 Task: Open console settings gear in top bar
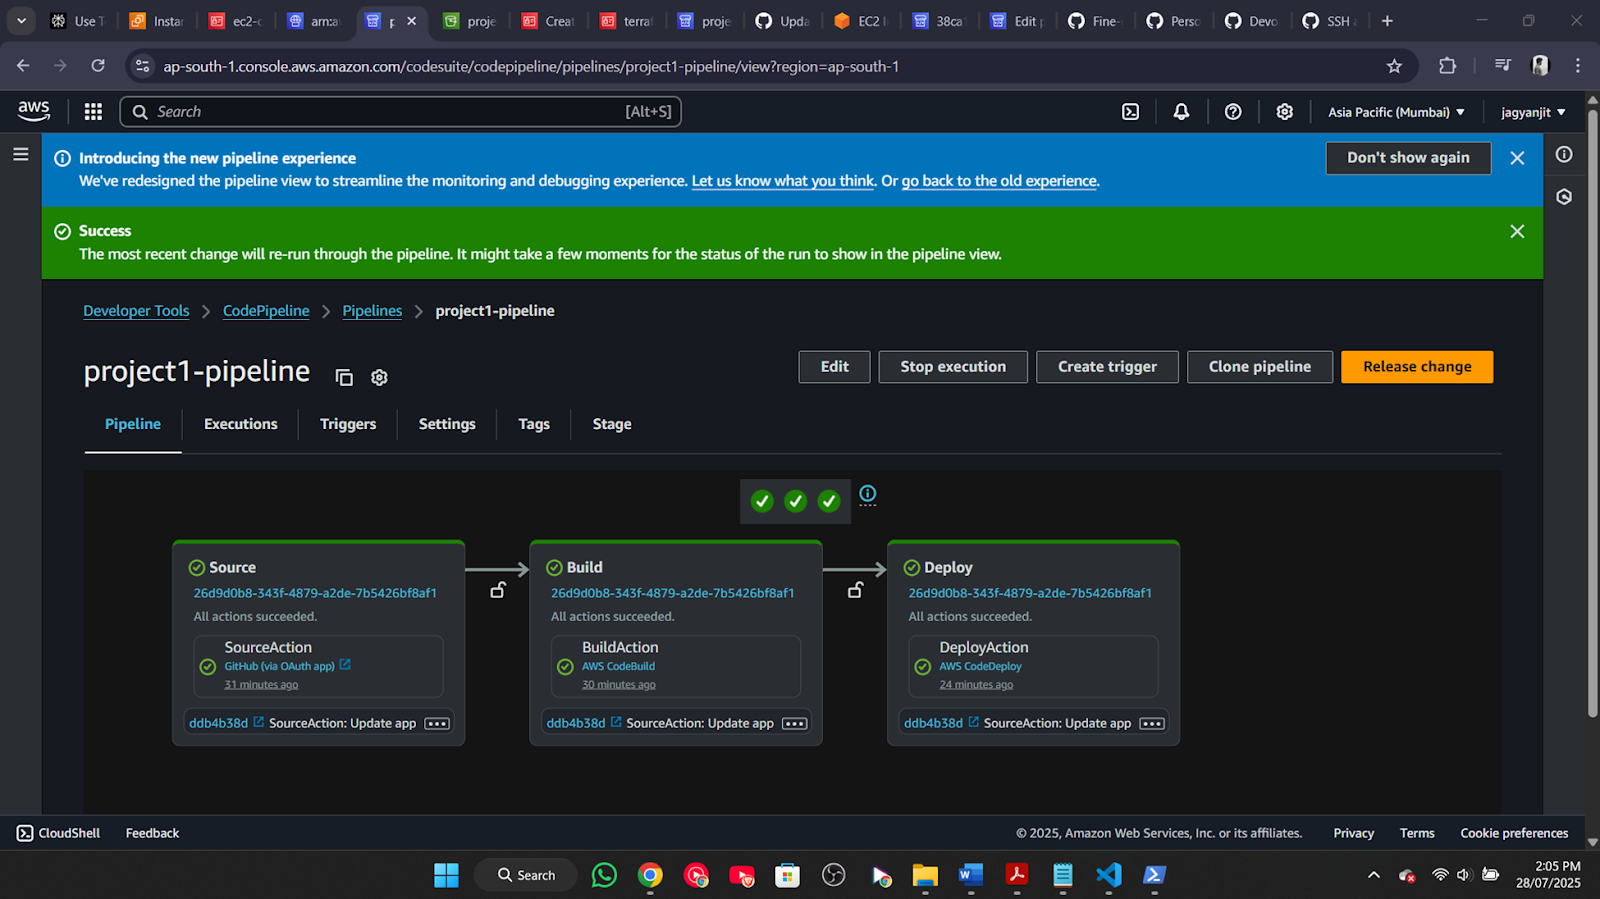pos(1285,112)
